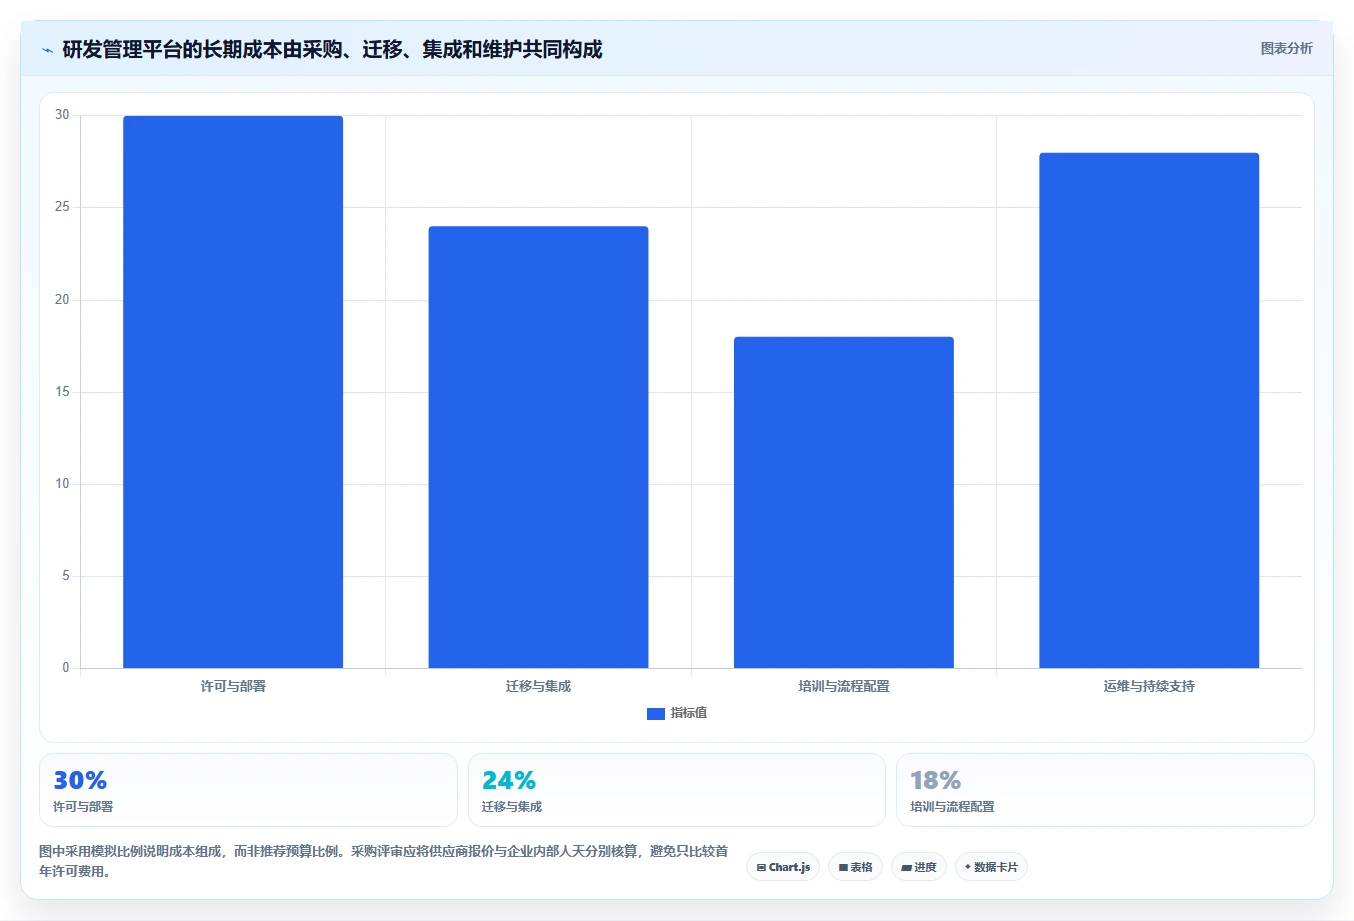1354x921 pixels.
Task: Click the y-axis value 0
Action: tap(66, 668)
